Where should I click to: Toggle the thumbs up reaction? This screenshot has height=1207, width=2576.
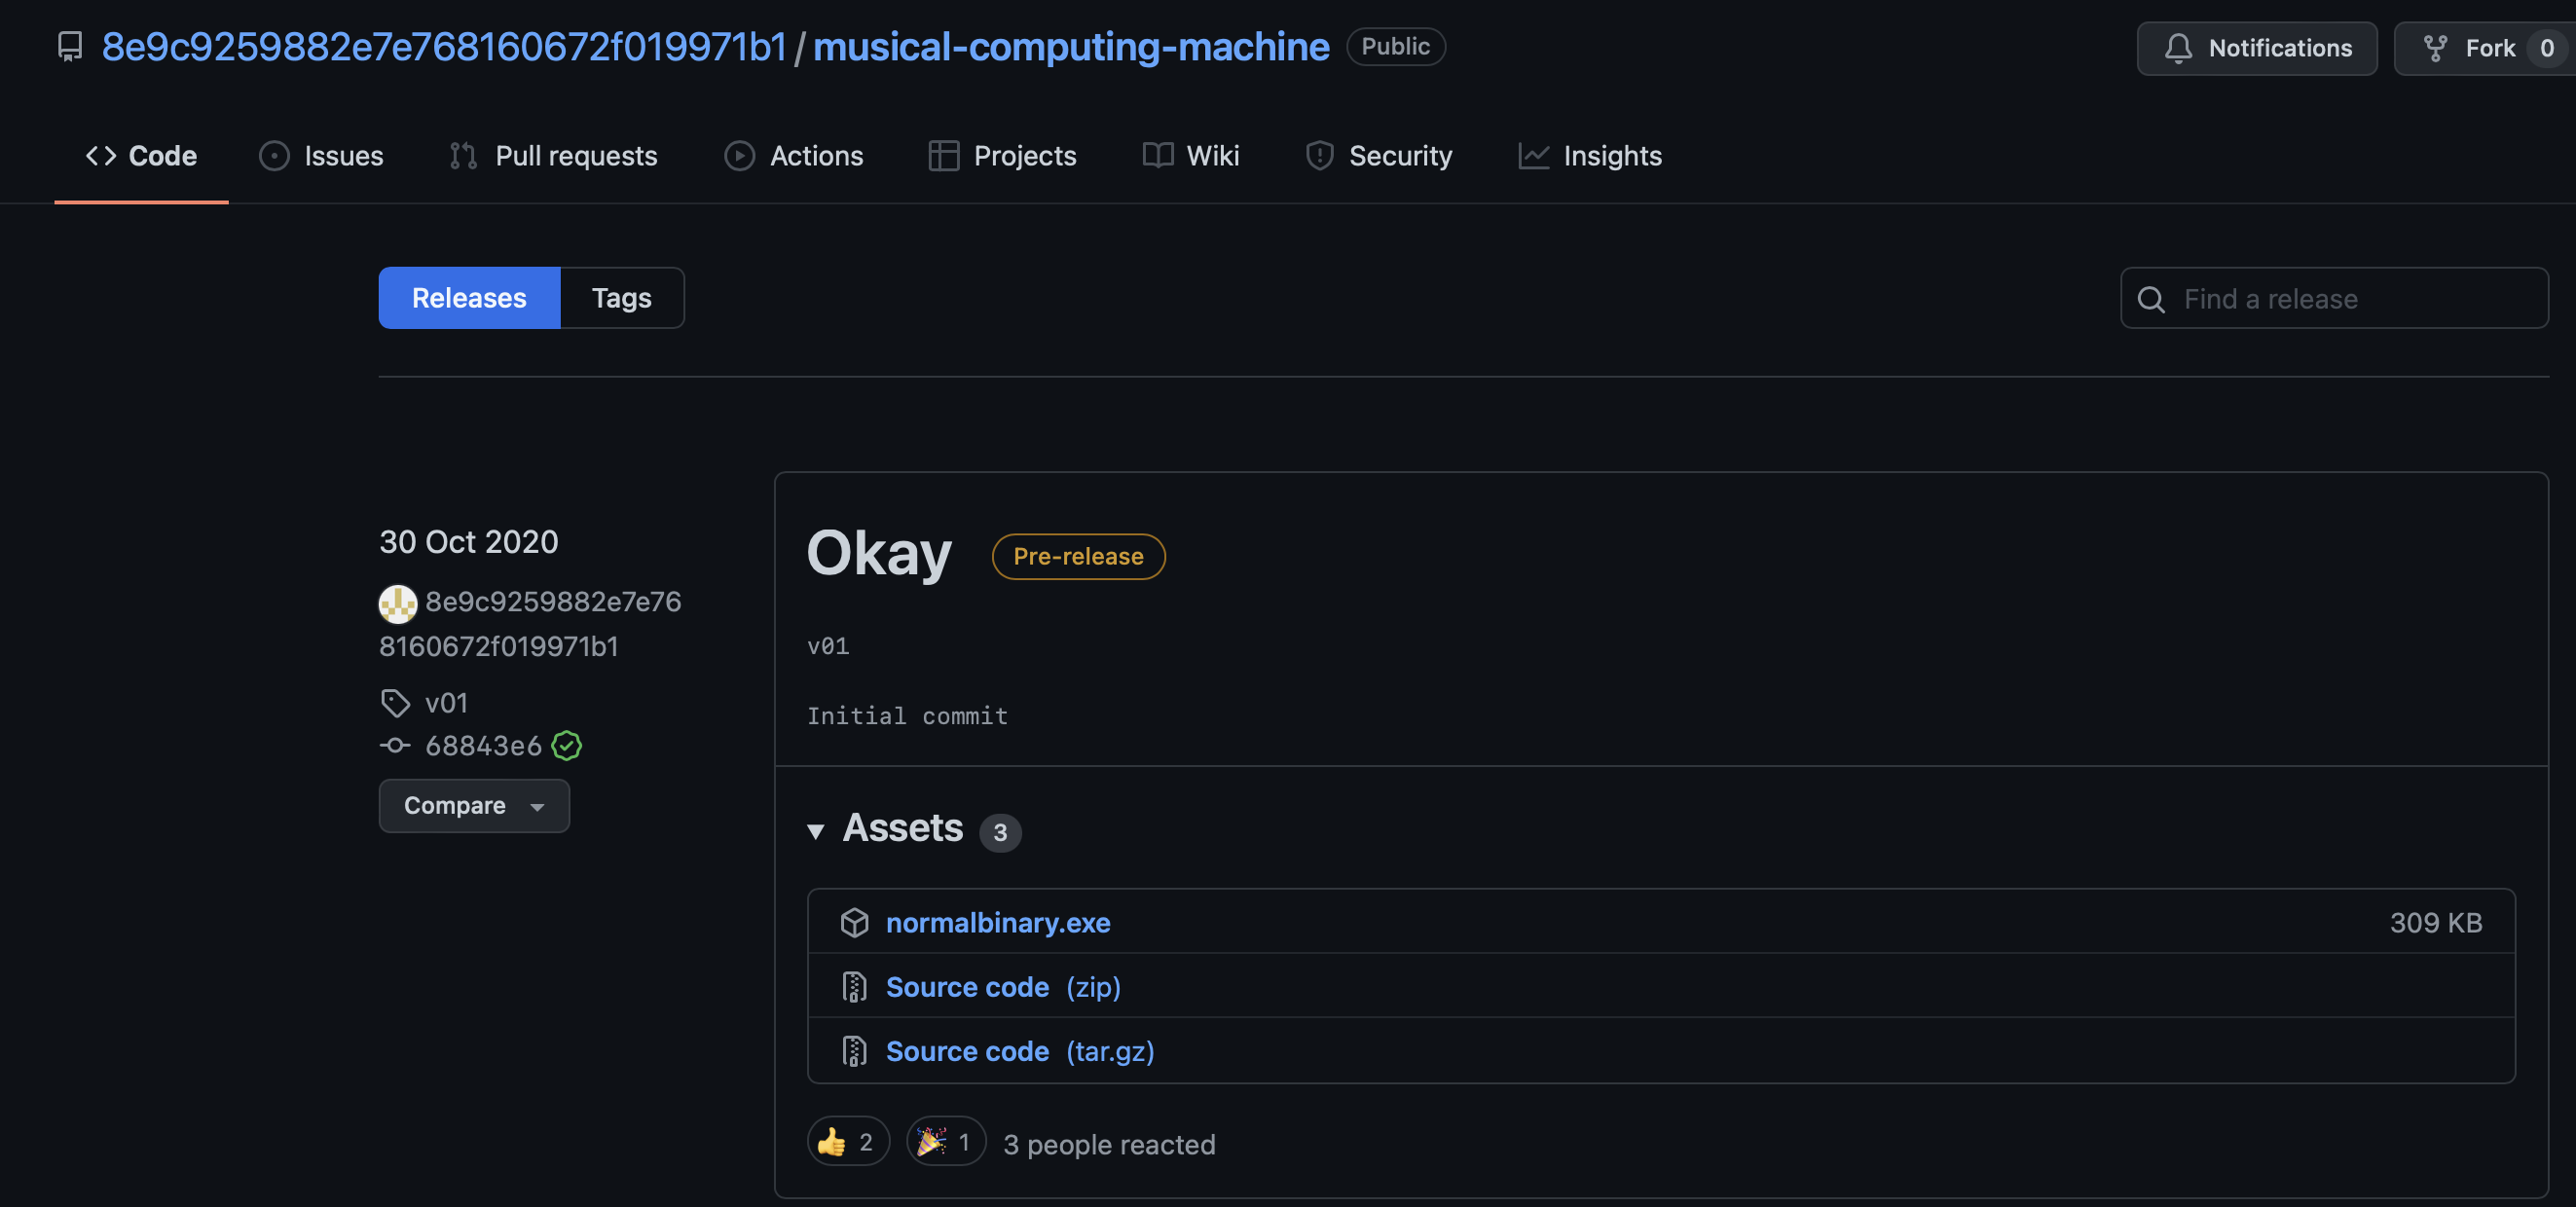point(847,1141)
